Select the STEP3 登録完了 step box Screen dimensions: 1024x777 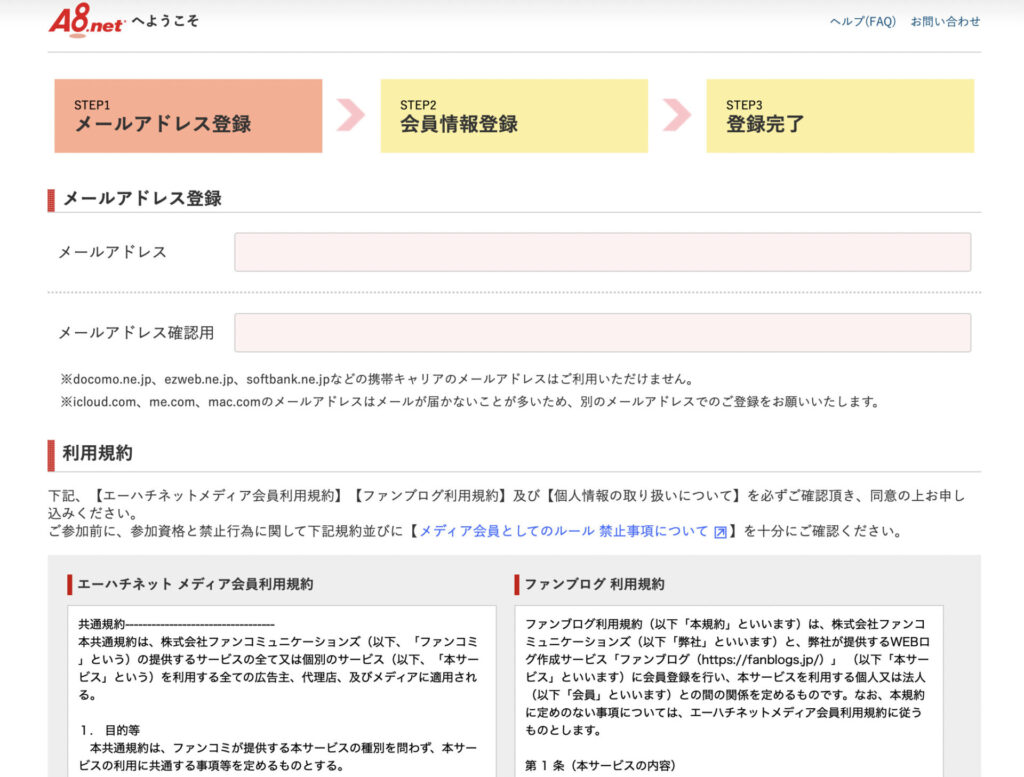tap(840, 116)
